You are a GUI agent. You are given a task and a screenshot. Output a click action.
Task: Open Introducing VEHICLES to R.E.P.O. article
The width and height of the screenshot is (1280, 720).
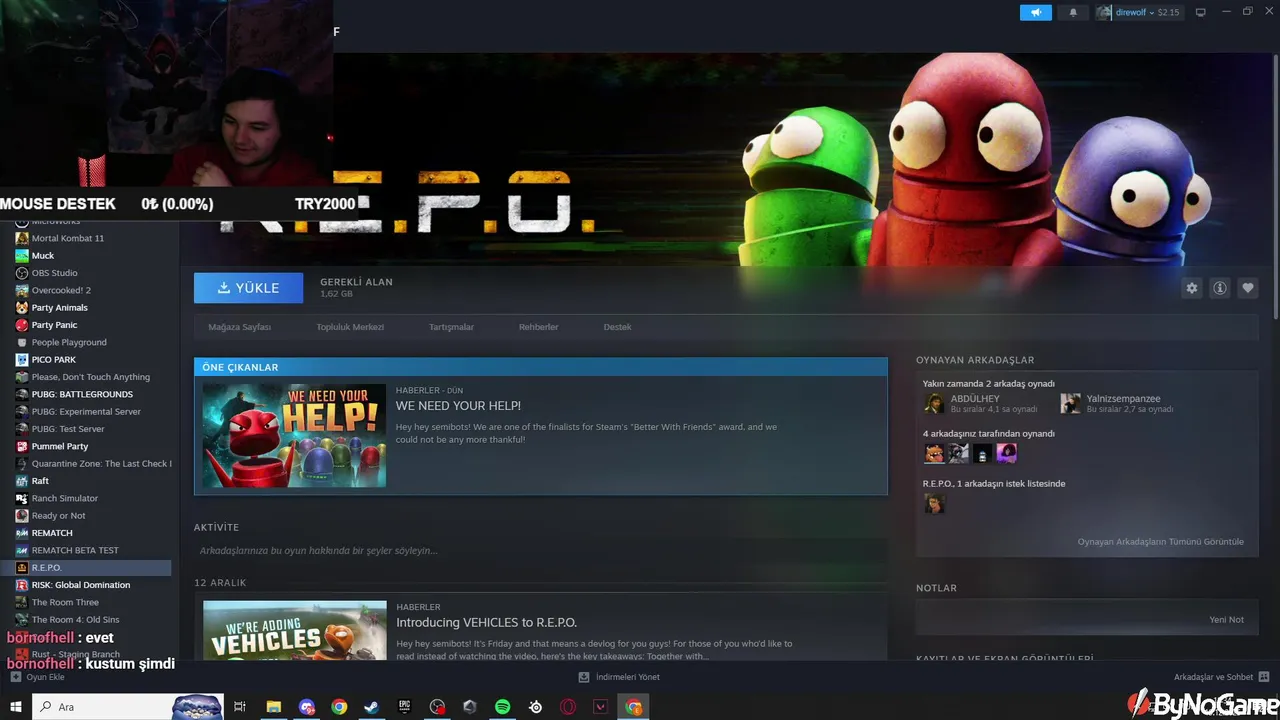(x=486, y=622)
